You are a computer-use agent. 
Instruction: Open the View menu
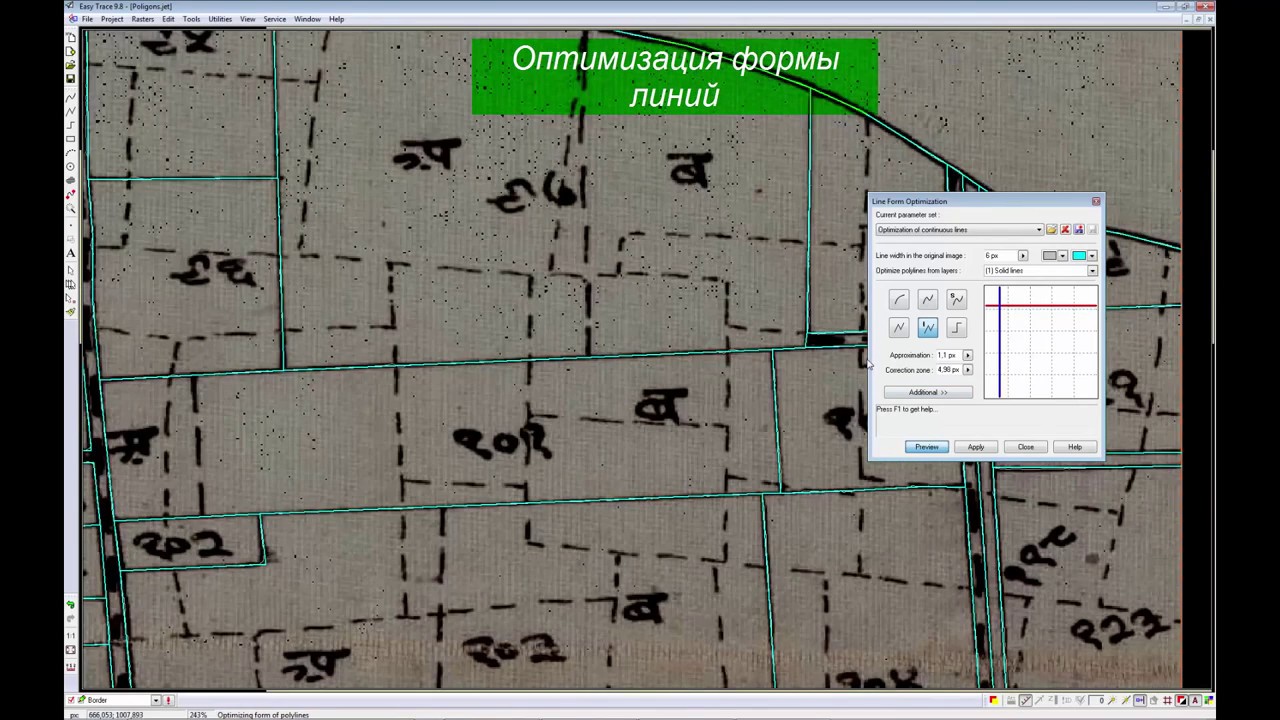click(x=247, y=19)
